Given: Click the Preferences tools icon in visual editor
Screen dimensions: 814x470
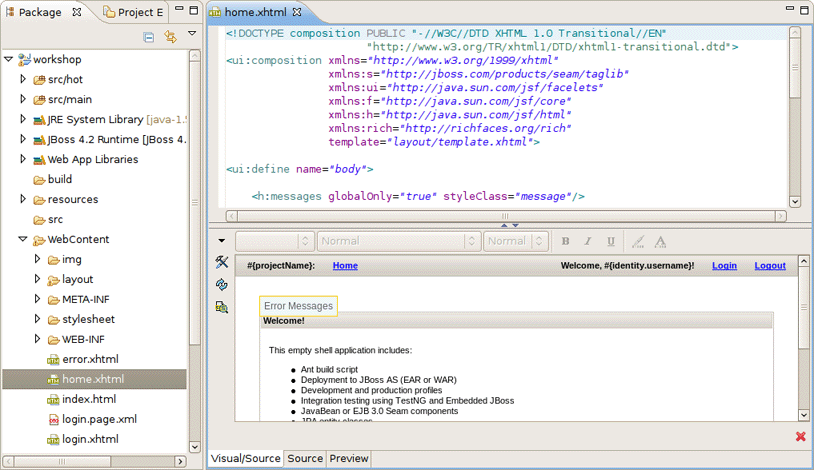Looking at the screenshot, I should pos(222,262).
